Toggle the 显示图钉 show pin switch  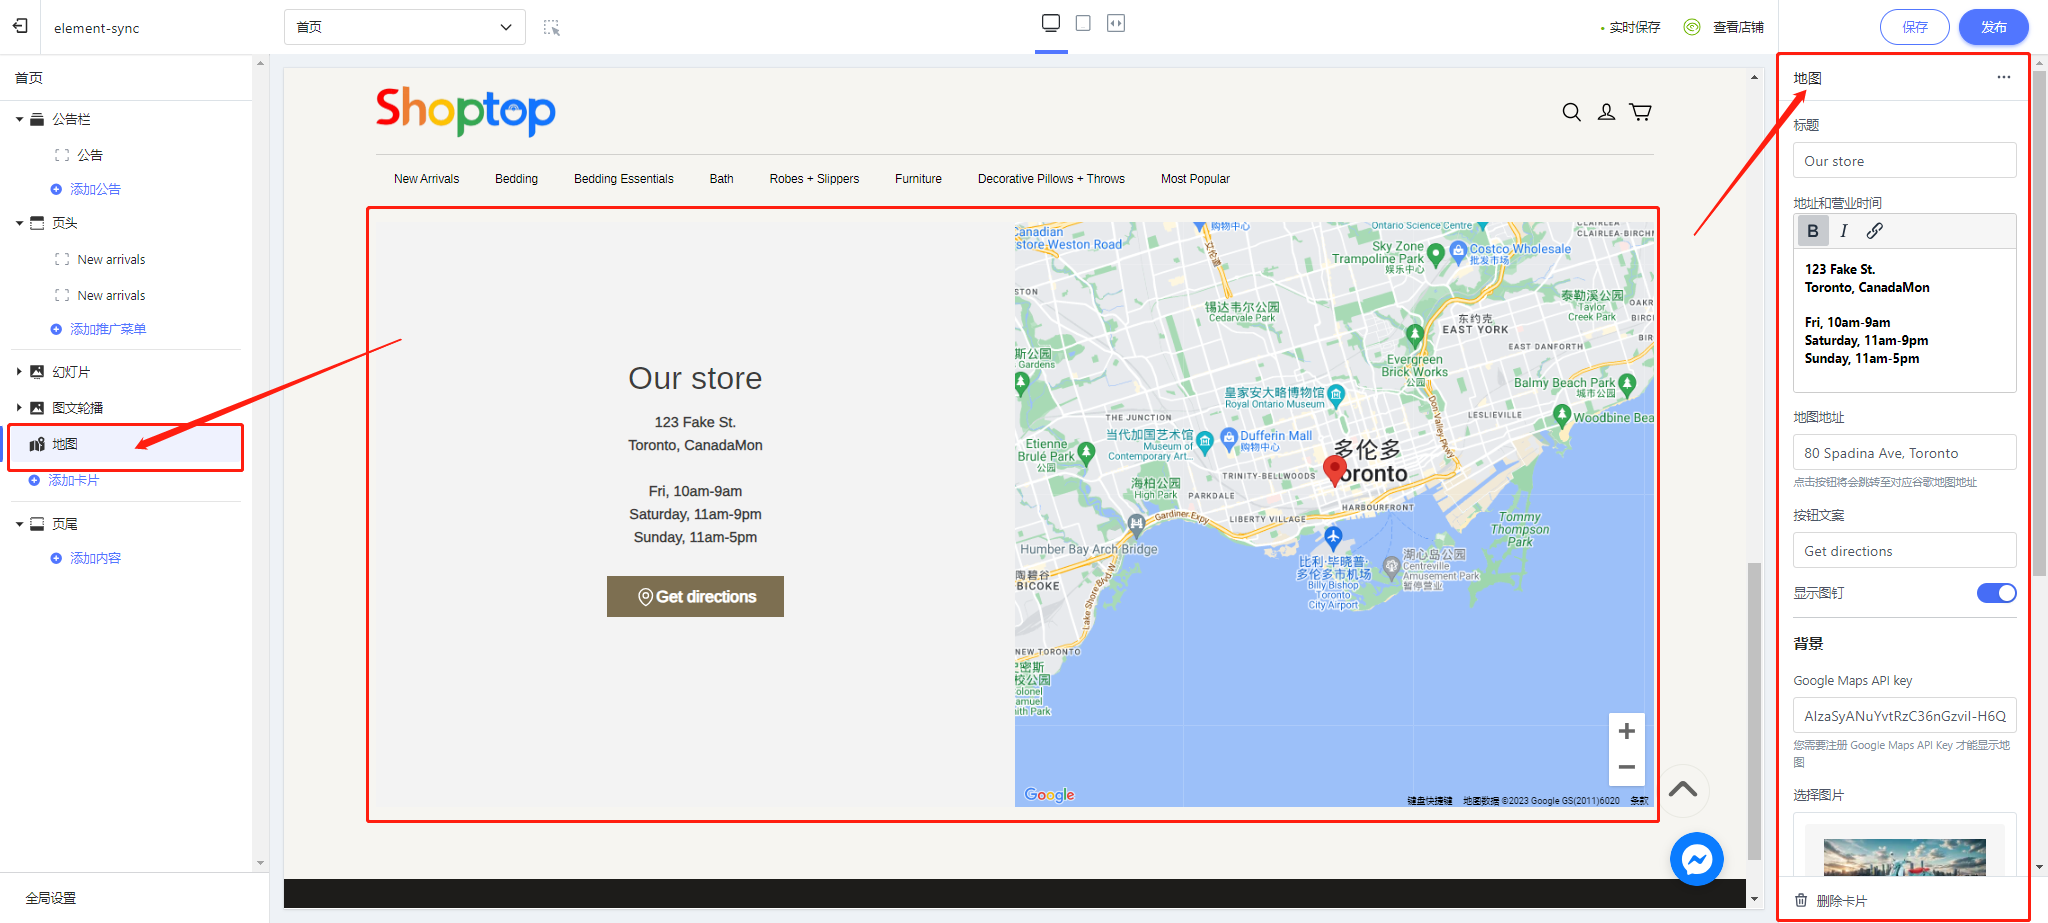pos(1996,593)
